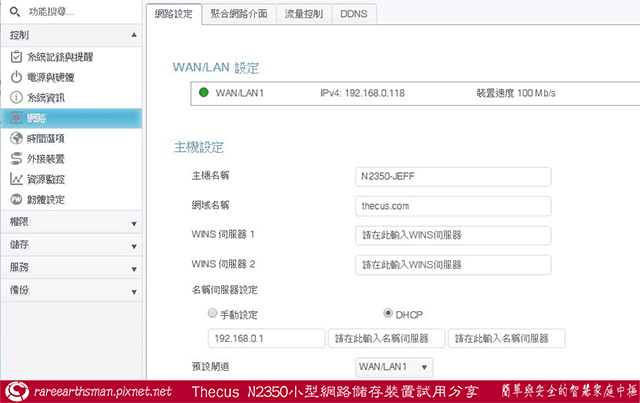Screen dimensions: 640x403
Task: Select the external devices icon
Action: click(16, 159)
